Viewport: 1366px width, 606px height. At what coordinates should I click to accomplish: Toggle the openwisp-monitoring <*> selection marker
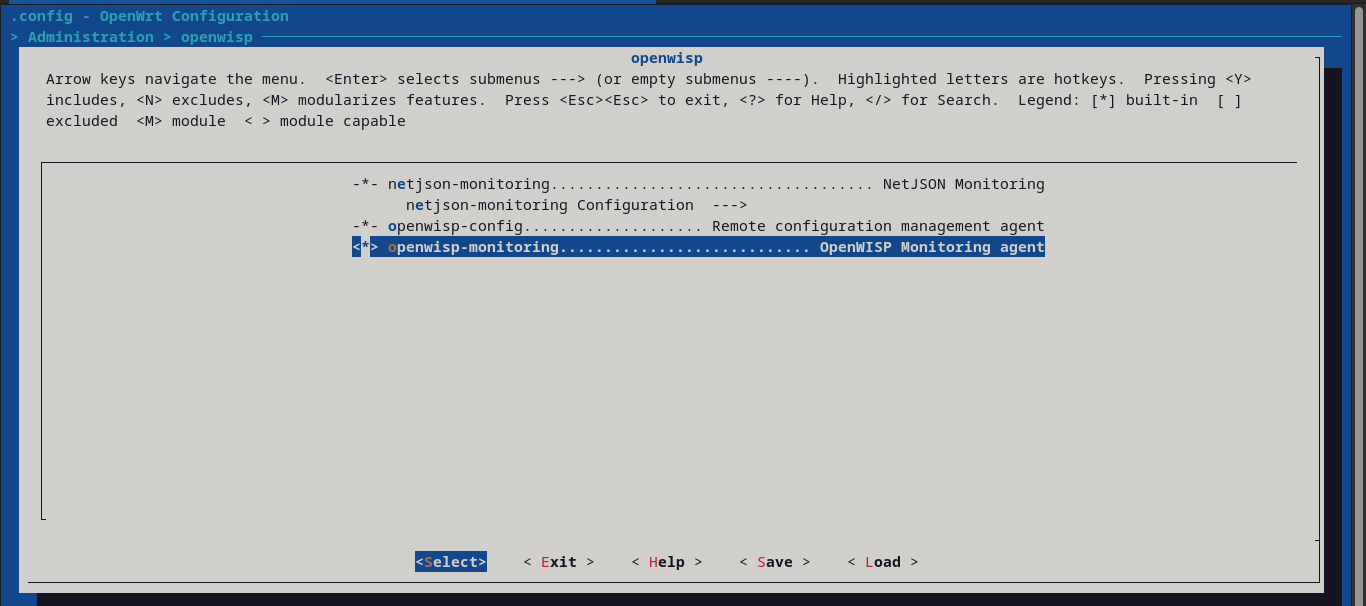point(365,247)
